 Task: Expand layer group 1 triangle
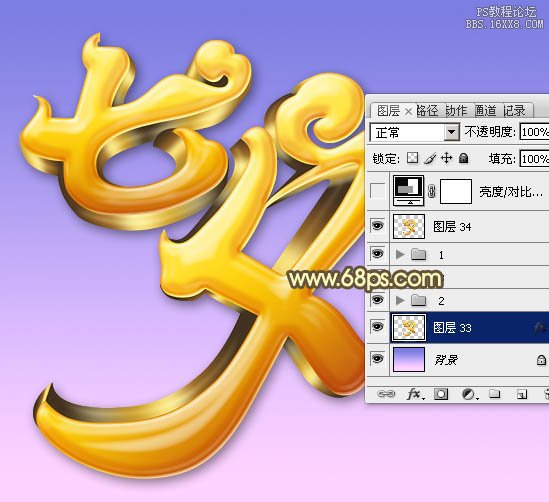(400, 254)
